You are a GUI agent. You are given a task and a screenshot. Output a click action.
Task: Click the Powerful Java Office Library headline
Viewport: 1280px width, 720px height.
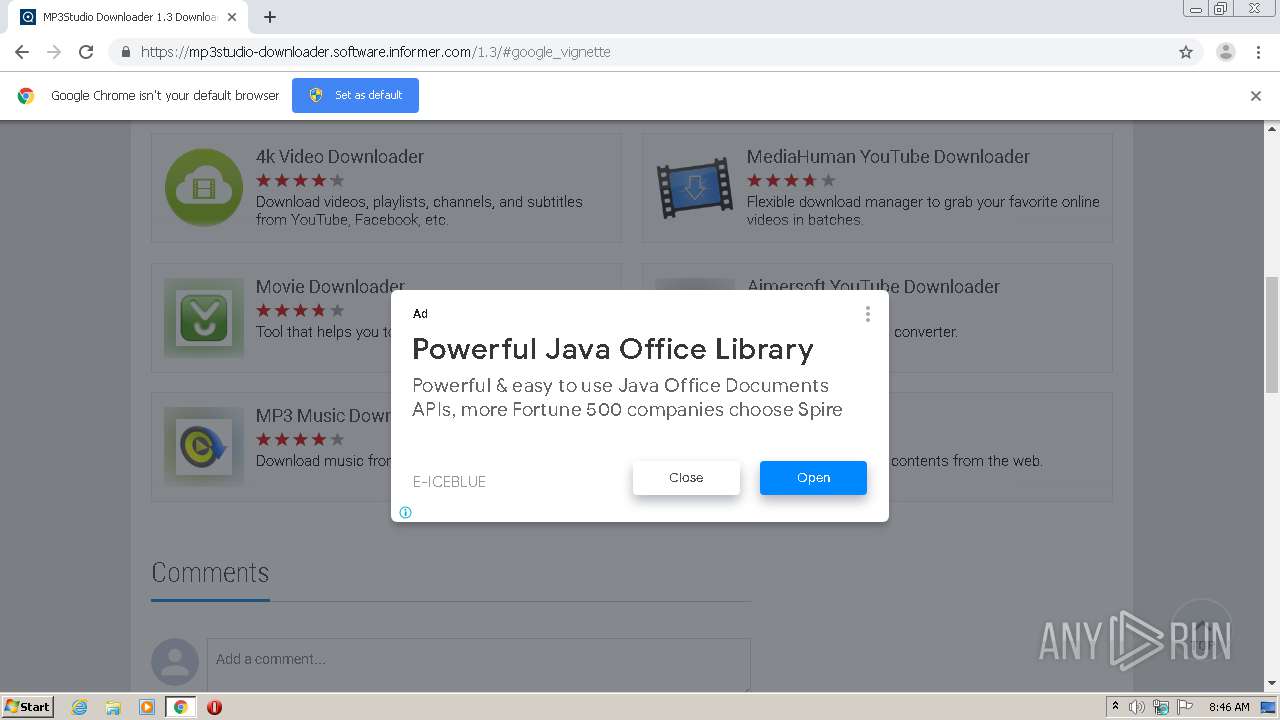pos(613,349)
